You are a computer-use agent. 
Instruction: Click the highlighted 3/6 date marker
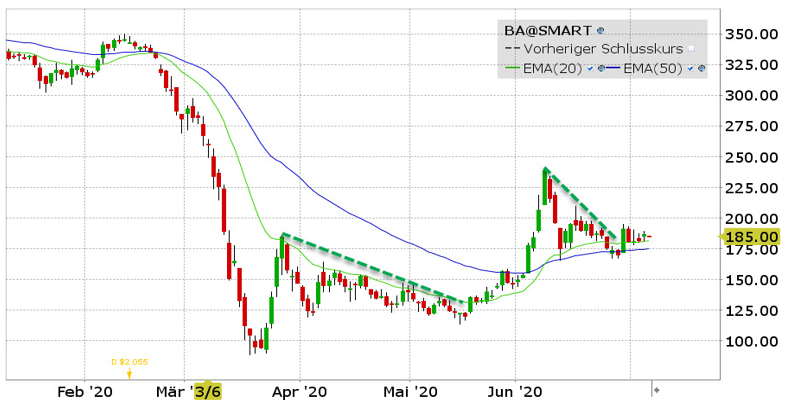tap(208, 393)
